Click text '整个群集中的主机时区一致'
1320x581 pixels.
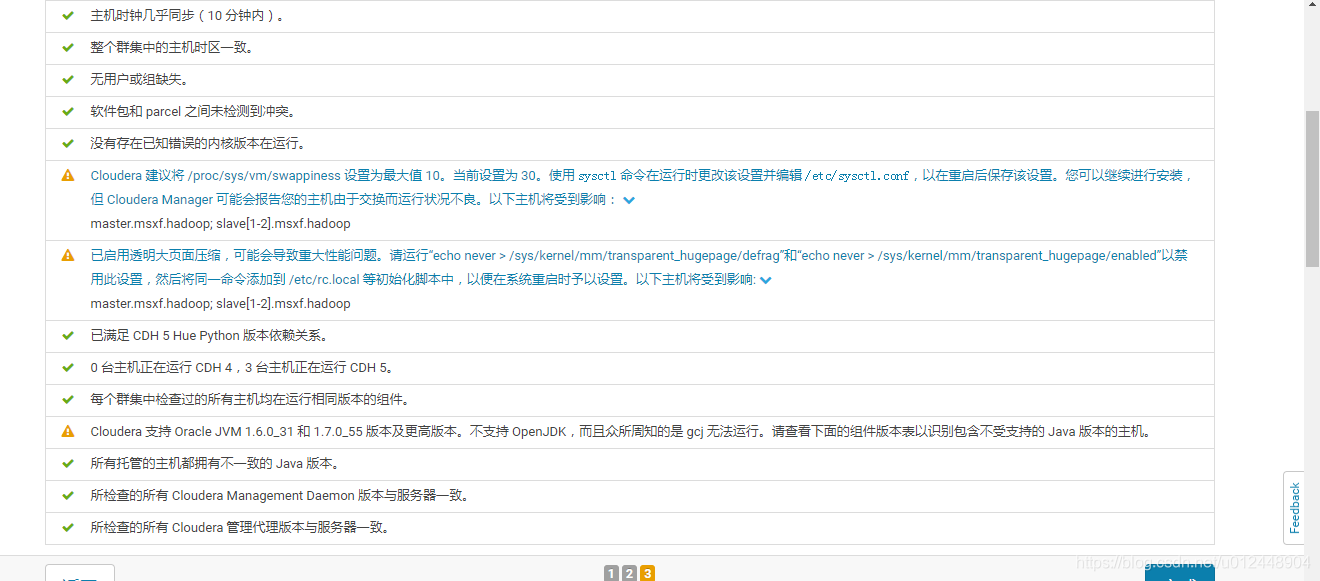tap(172, 48)
